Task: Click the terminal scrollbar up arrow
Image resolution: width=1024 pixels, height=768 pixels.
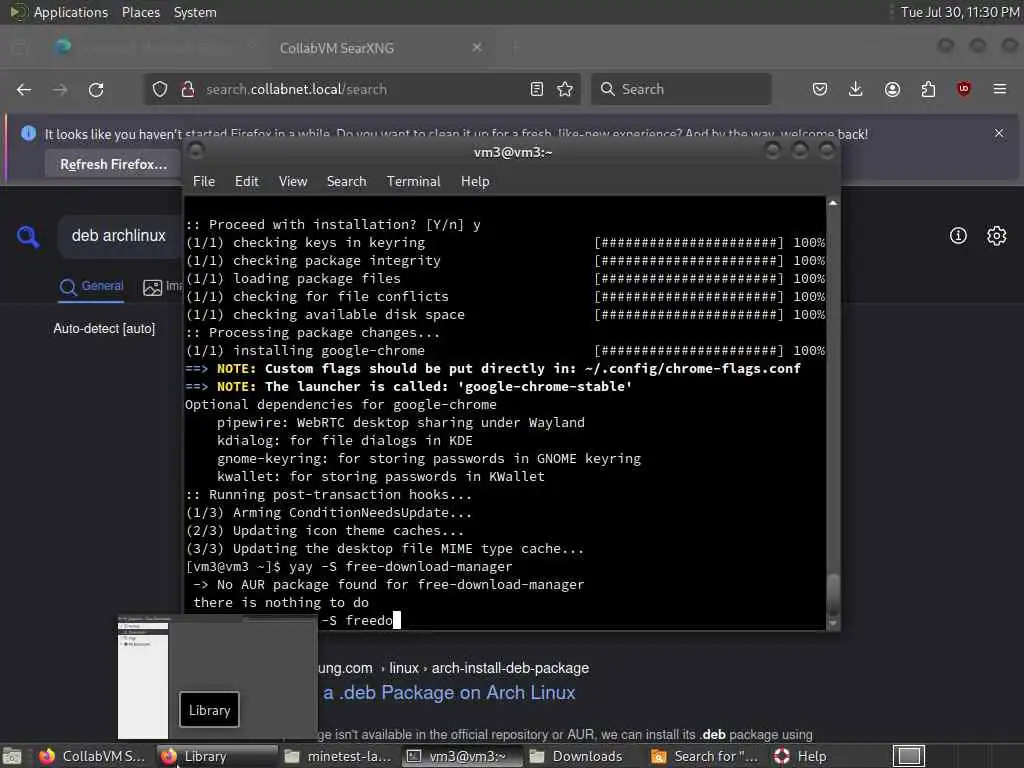Action: click(833, 204)
